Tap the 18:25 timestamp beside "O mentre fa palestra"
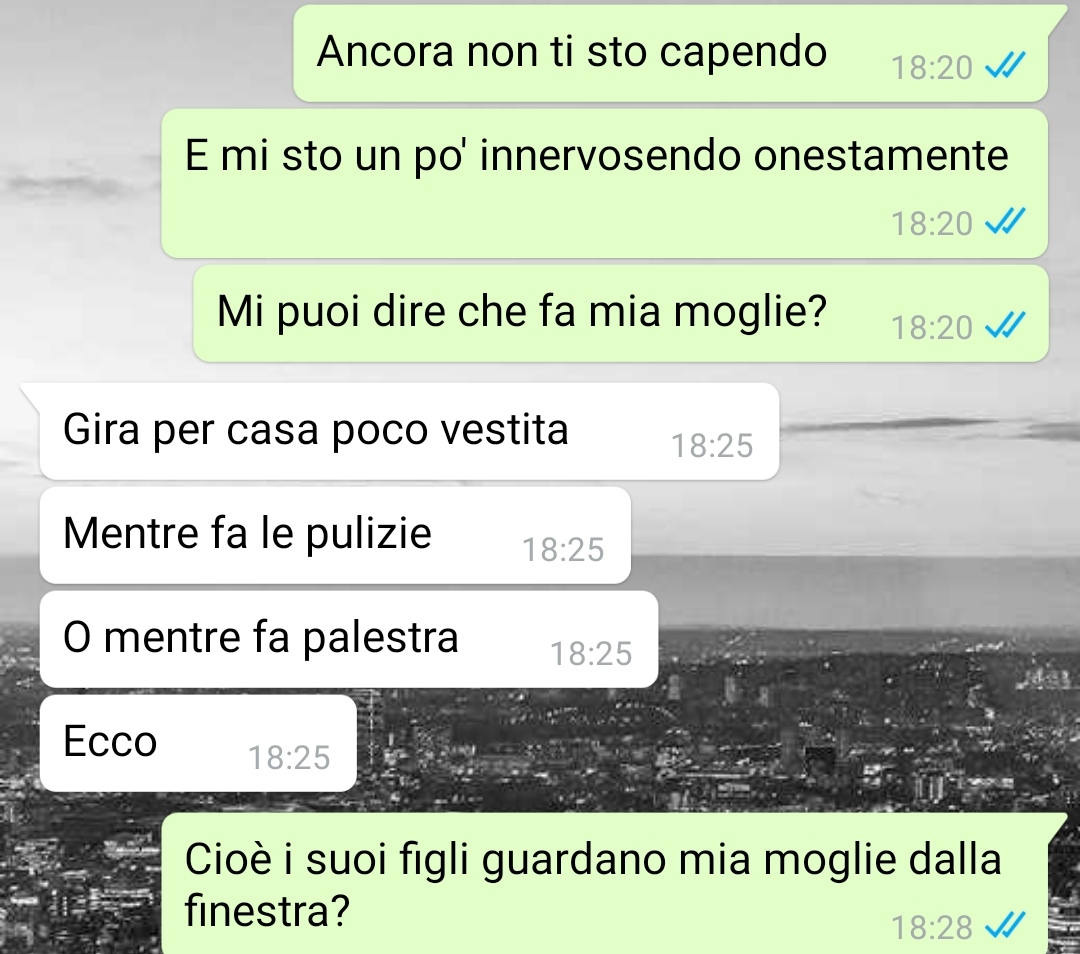This screenshot has width=1080, height=954. pyautogui.click(x=591, y=654)
